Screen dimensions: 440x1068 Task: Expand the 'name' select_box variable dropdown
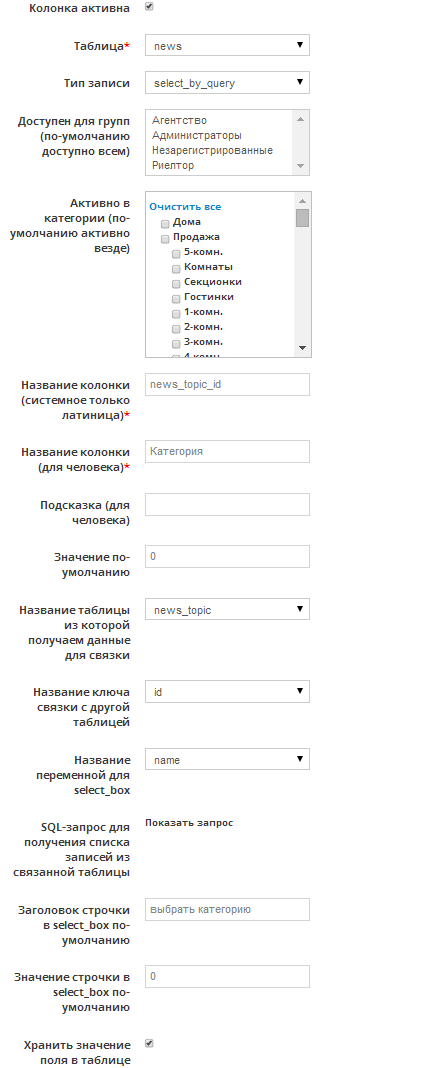tap(227, 759)
